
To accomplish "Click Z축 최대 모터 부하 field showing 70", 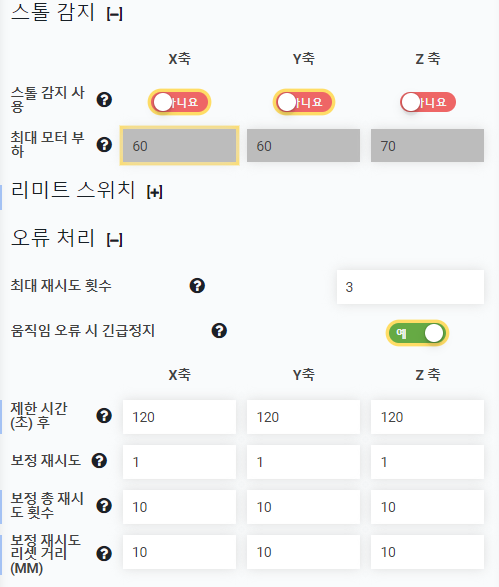I will click(428, 146).
